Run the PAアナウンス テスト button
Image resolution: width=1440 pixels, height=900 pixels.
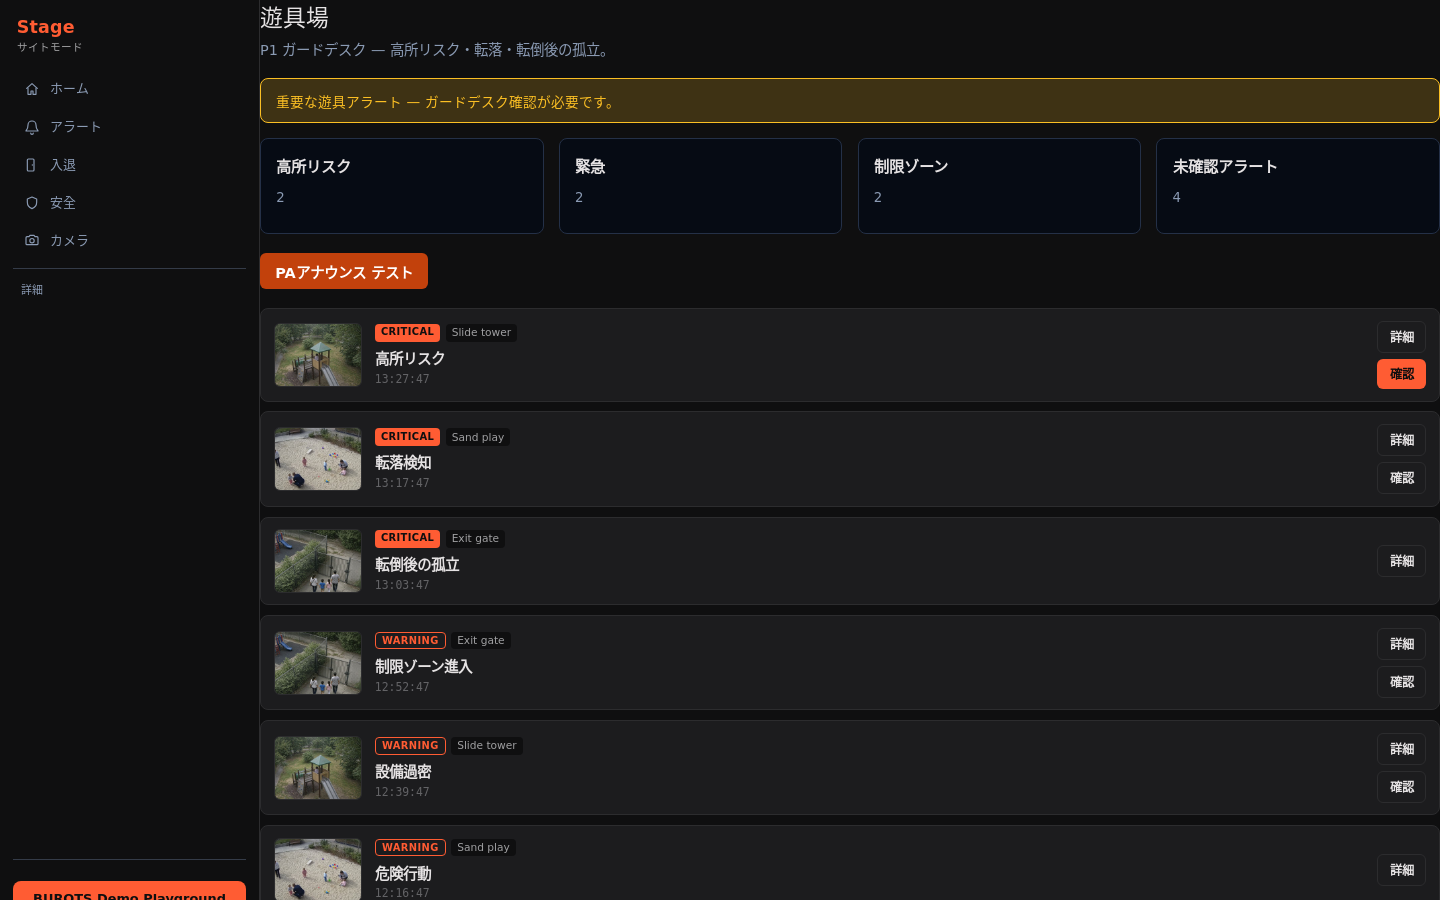click(x=344, y=271)
